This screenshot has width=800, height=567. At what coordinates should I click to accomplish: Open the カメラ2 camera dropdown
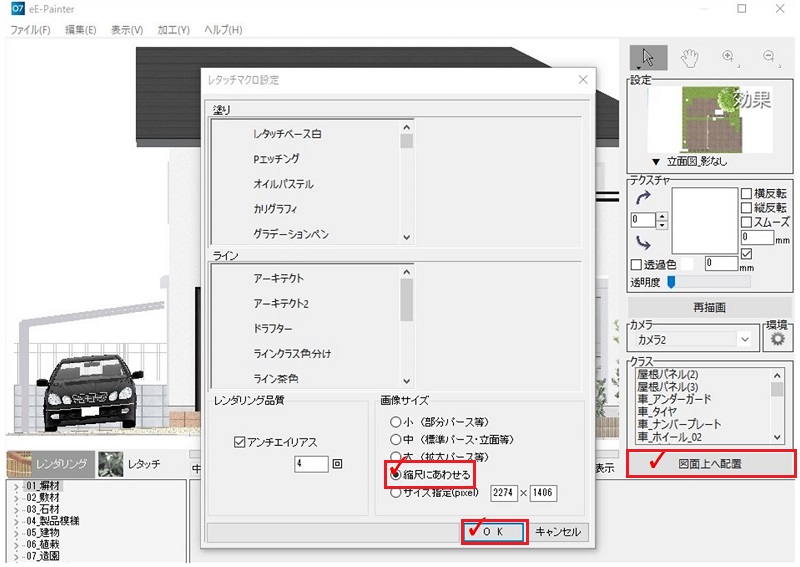745,339
